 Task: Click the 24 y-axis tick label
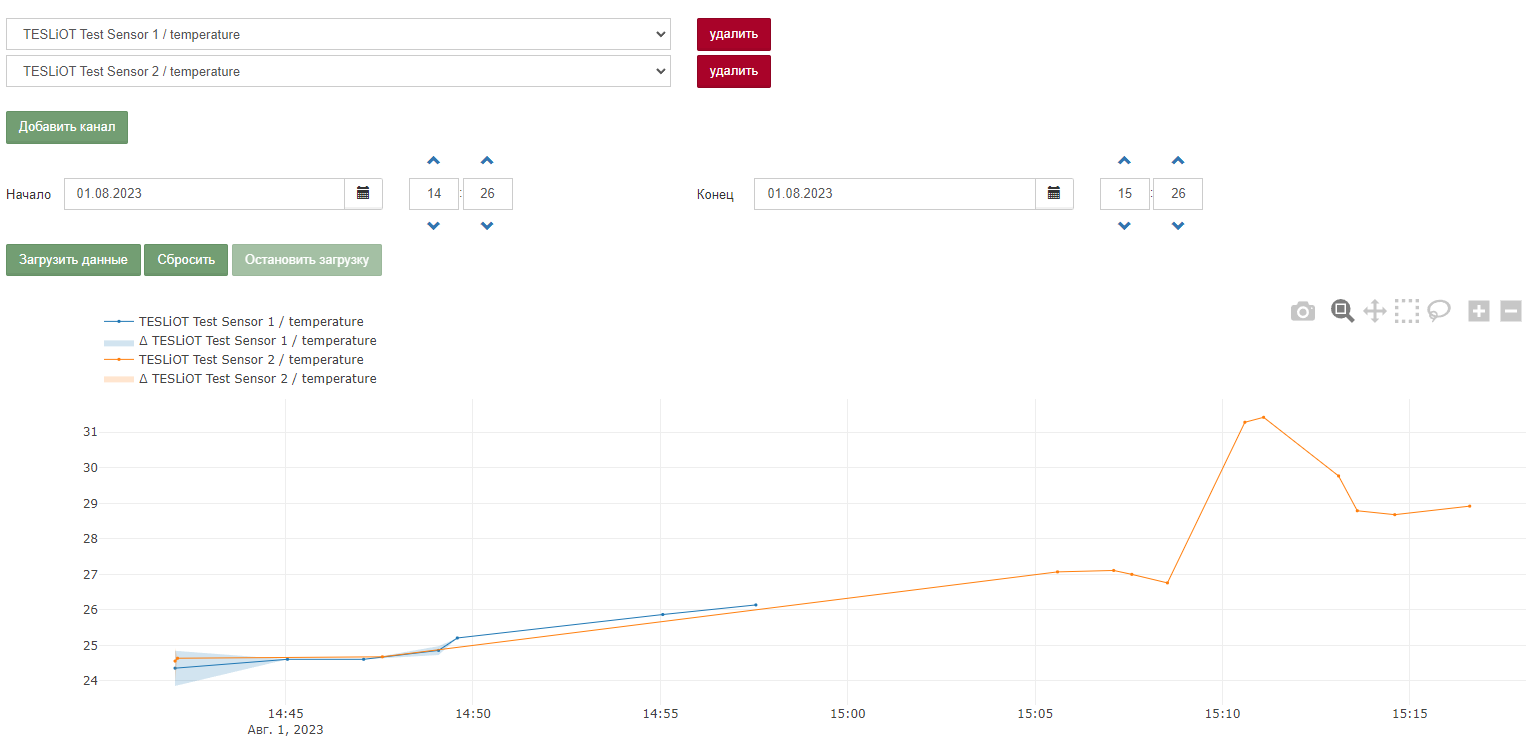tap(90, 681)
